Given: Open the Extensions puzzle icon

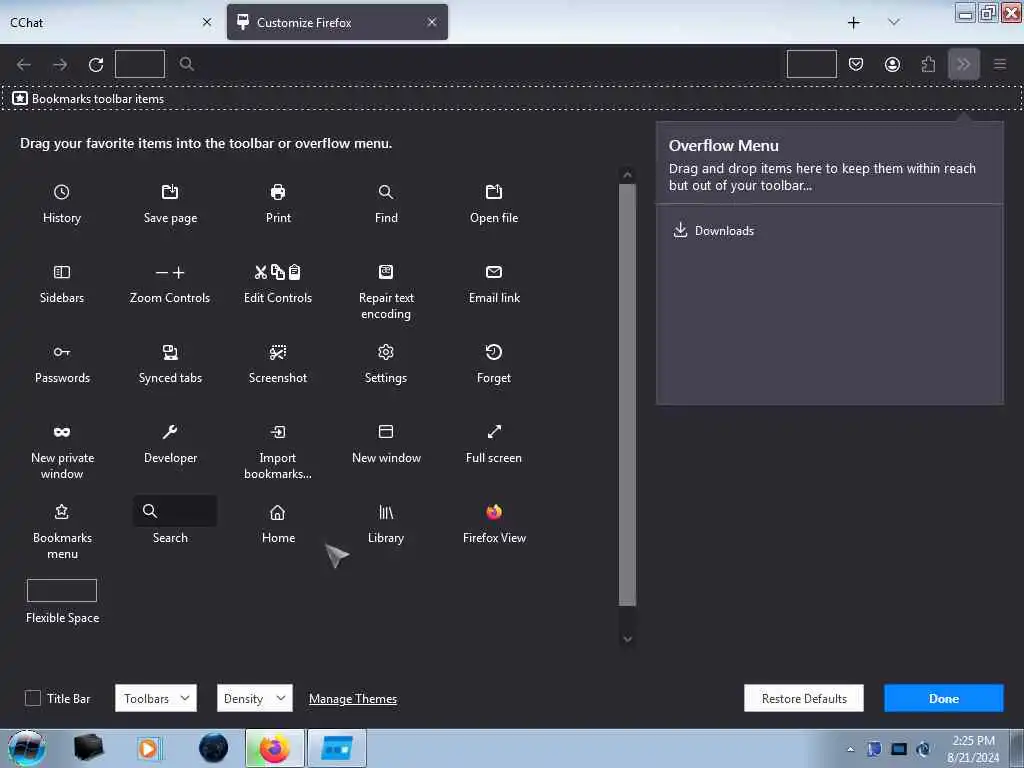Looking at the screenshot, I should pos(928,64).
